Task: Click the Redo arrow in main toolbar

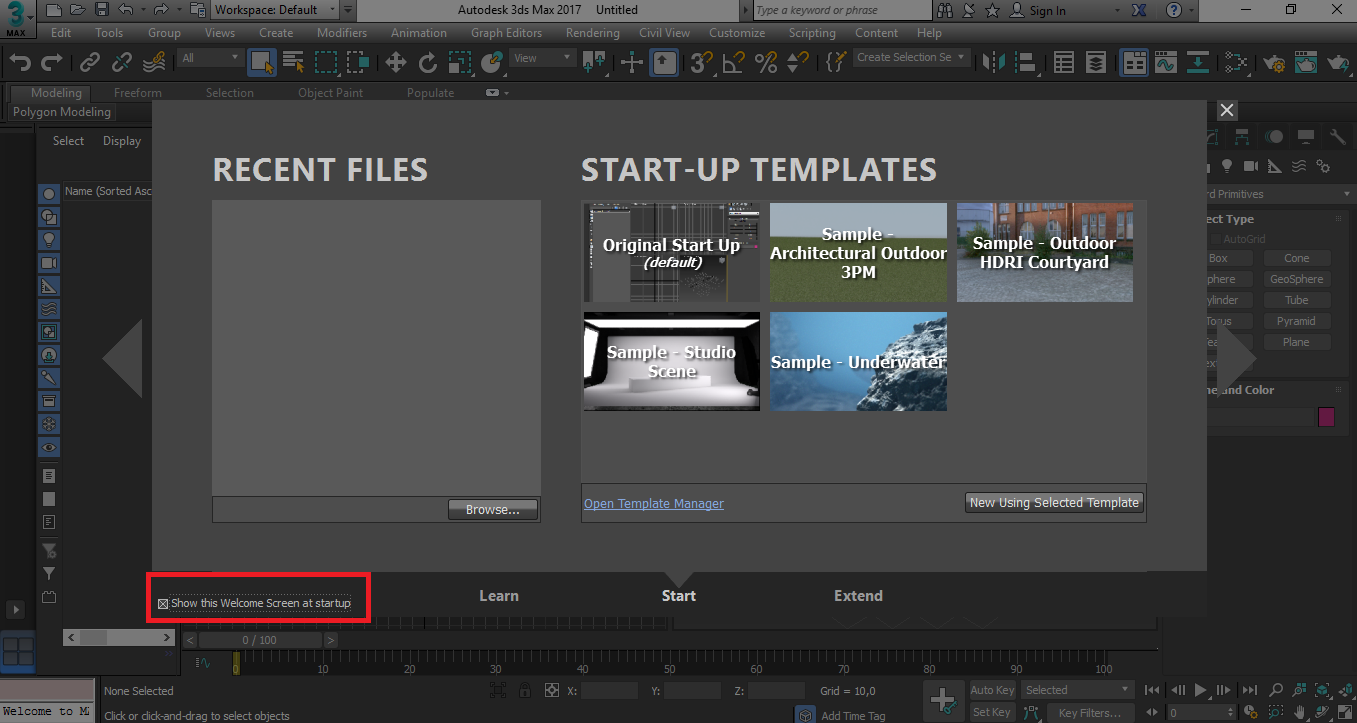Action: pos(52,62)
